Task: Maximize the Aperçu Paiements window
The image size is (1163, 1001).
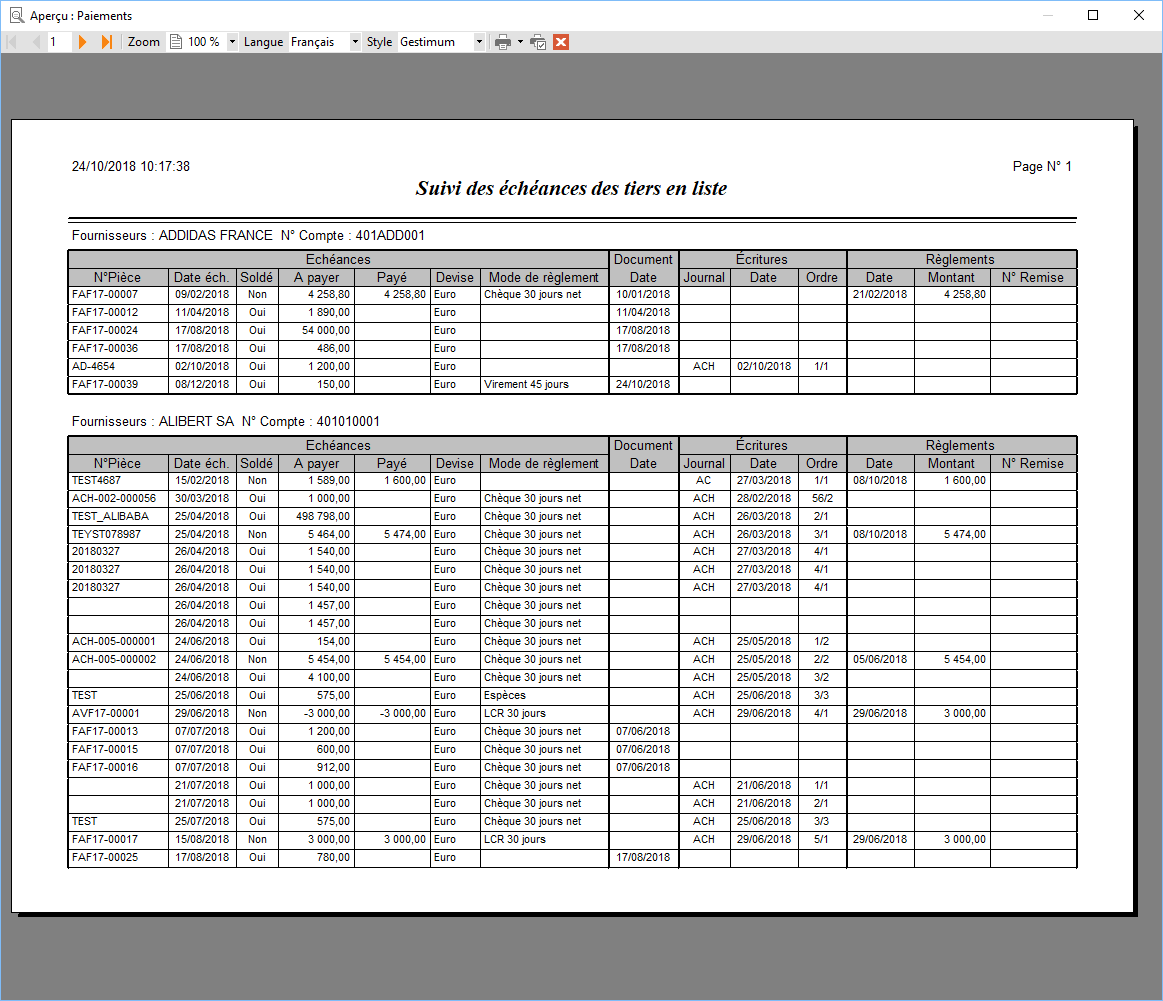Action: tap(1093, 15)
